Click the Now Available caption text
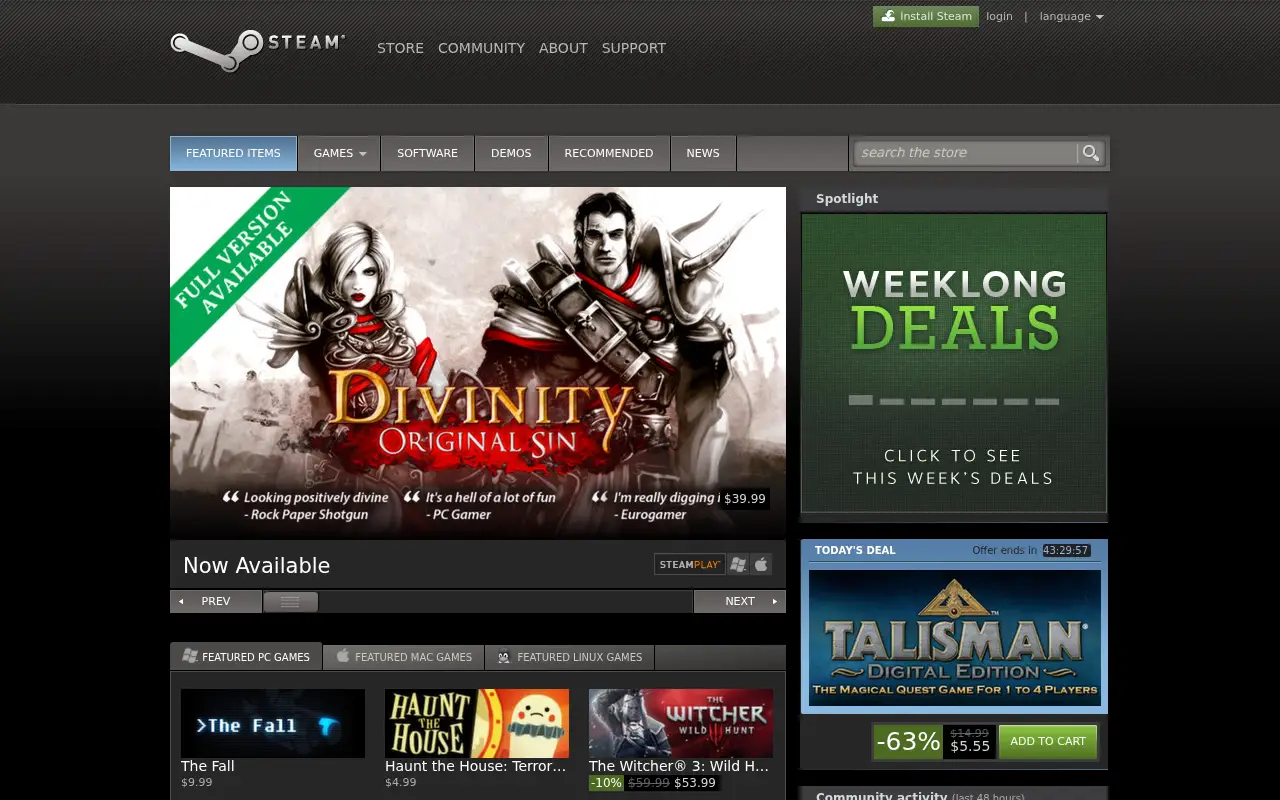Viewport: 1280px width, 800px height. pos(256,565)
